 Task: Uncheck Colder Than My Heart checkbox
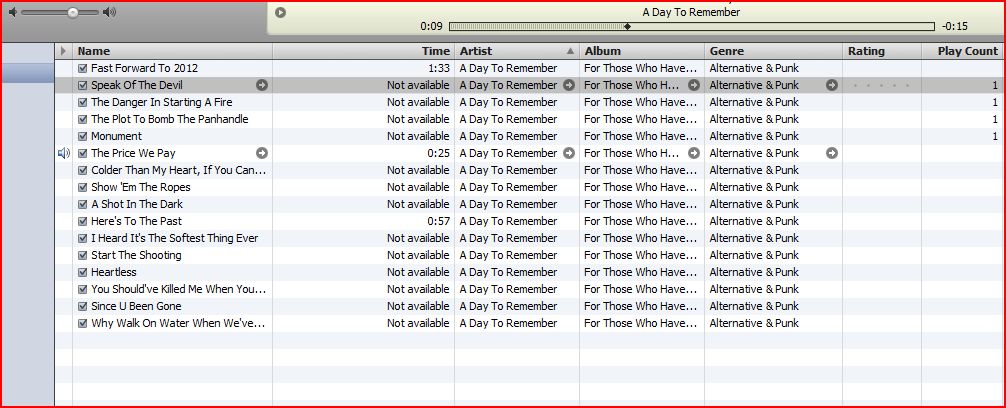[82, 170]
